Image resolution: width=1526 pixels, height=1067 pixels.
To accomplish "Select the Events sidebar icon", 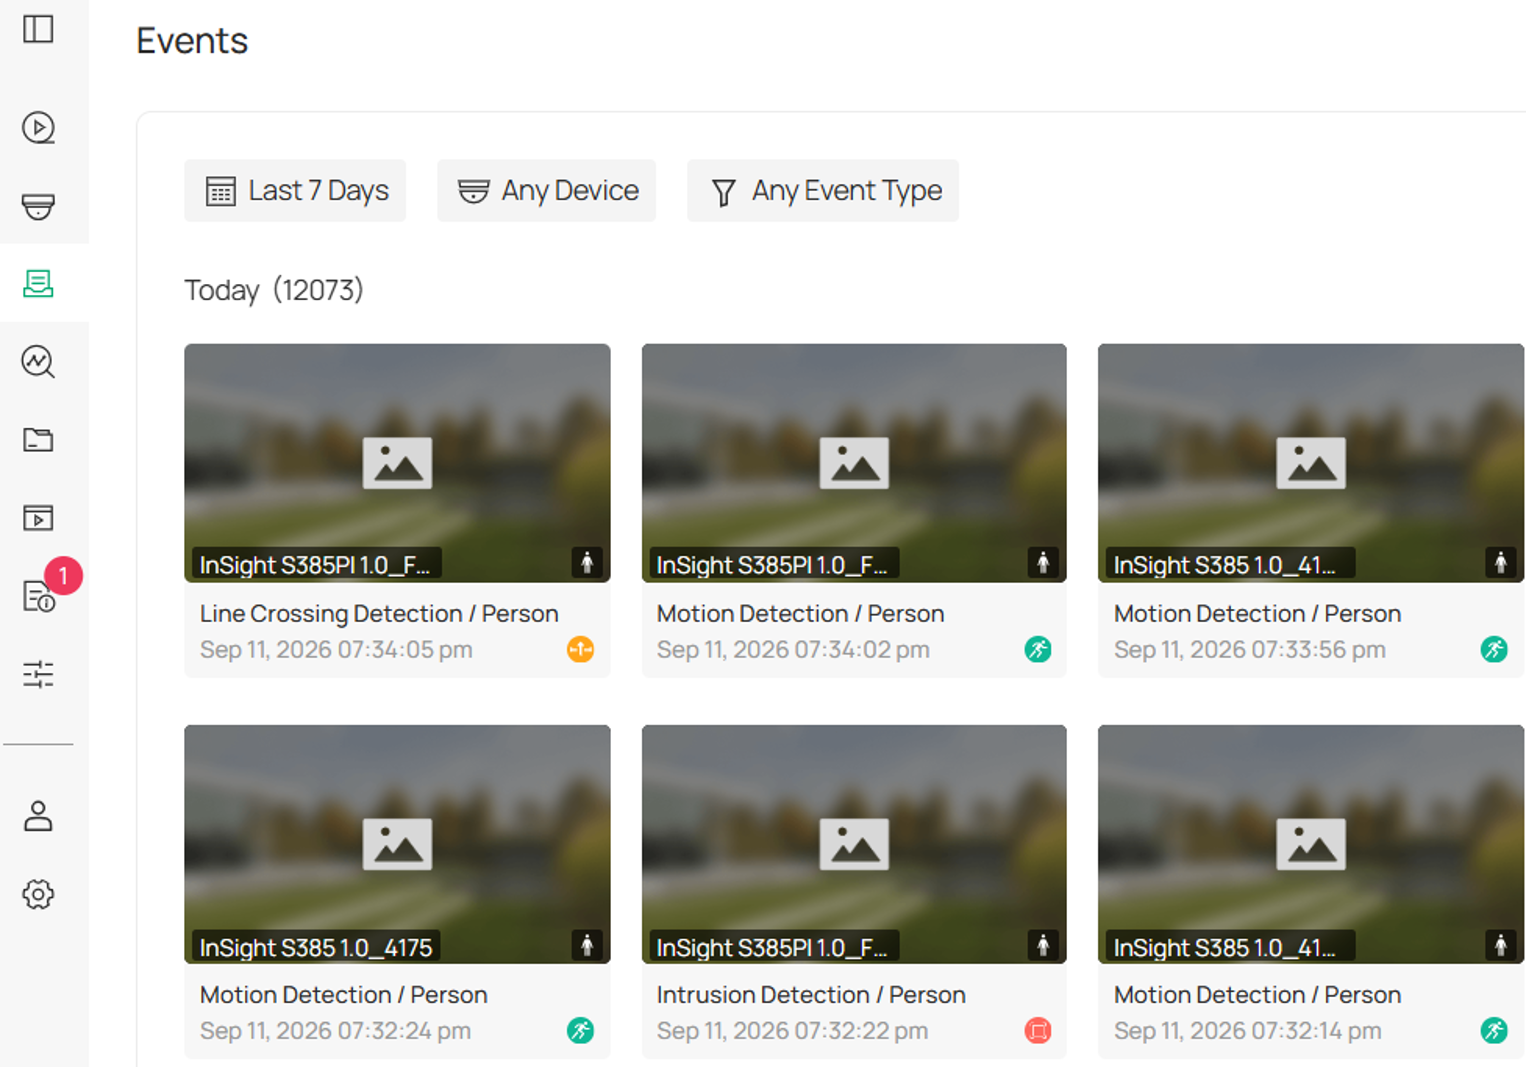I will [38, 283].
